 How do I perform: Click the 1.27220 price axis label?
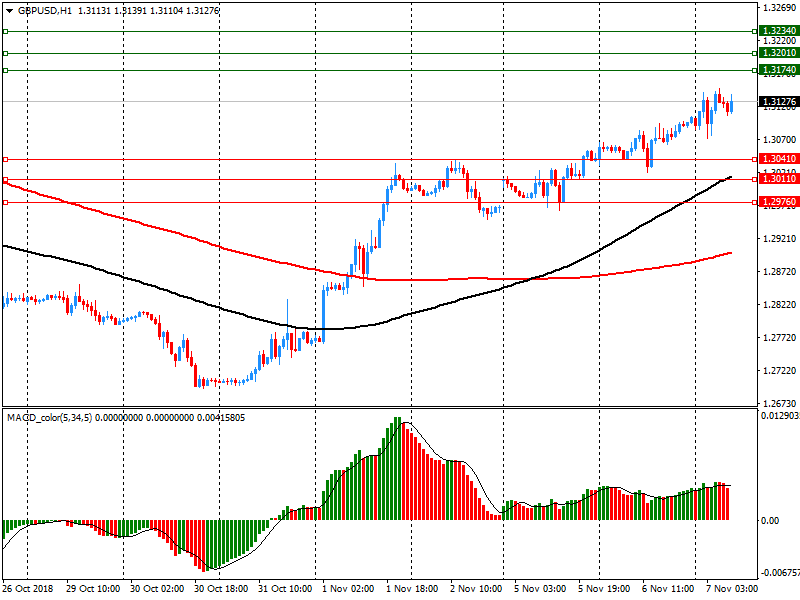779,370
